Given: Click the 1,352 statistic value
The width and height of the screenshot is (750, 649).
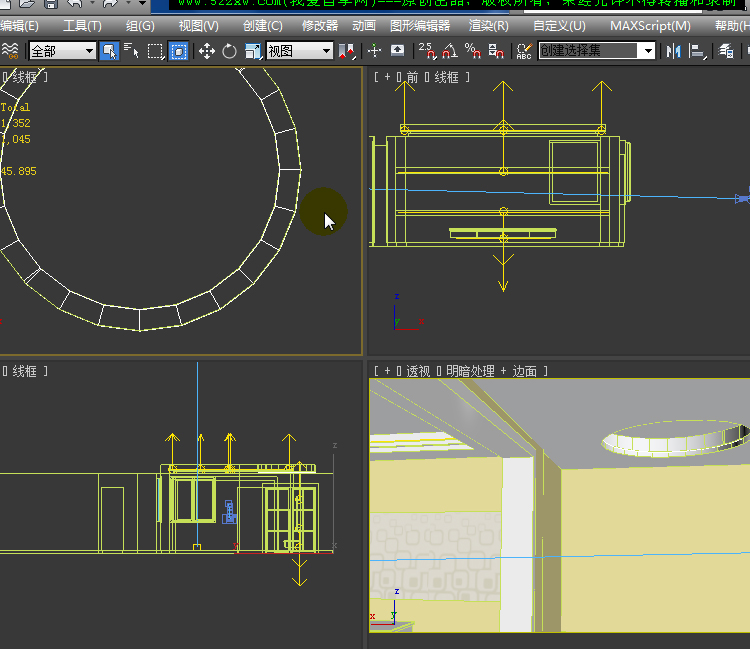Looking at the screenshot, I should [15, 123].
